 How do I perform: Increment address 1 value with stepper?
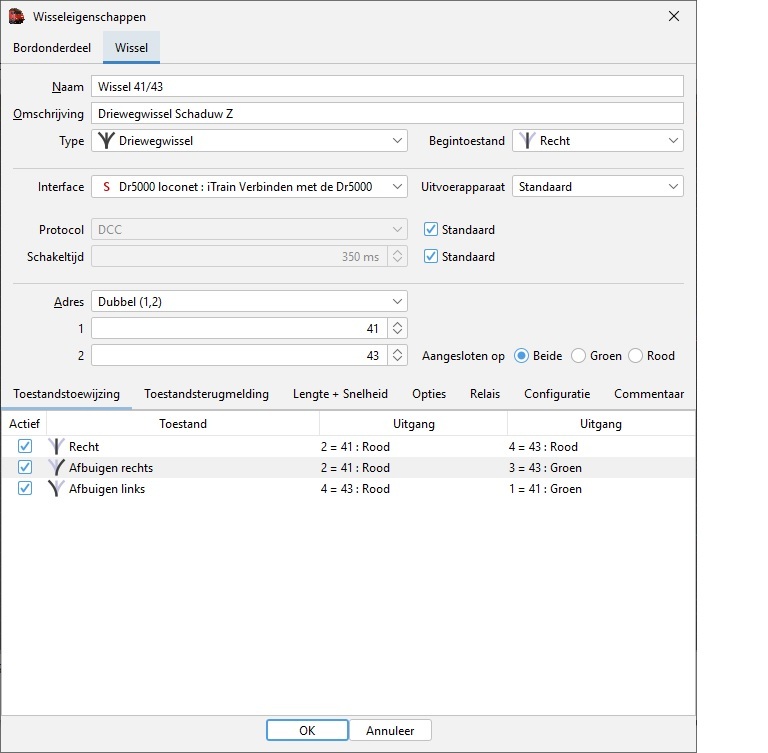398,324
